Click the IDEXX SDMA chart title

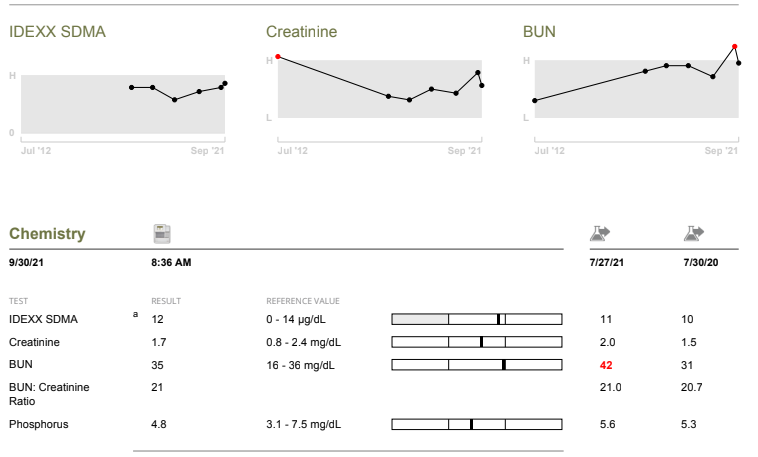pos(57,32)
